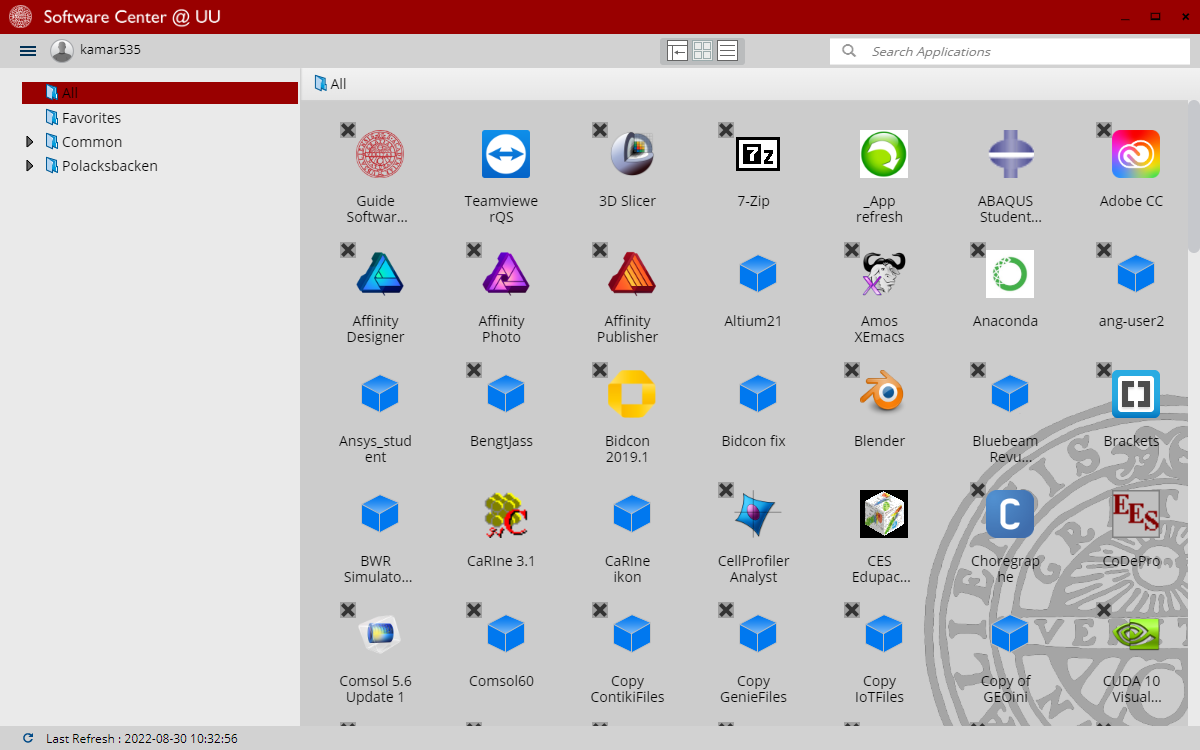Select Affinity Photo icon
This screenshot has width=1200, height=750.
coord(506,274)
